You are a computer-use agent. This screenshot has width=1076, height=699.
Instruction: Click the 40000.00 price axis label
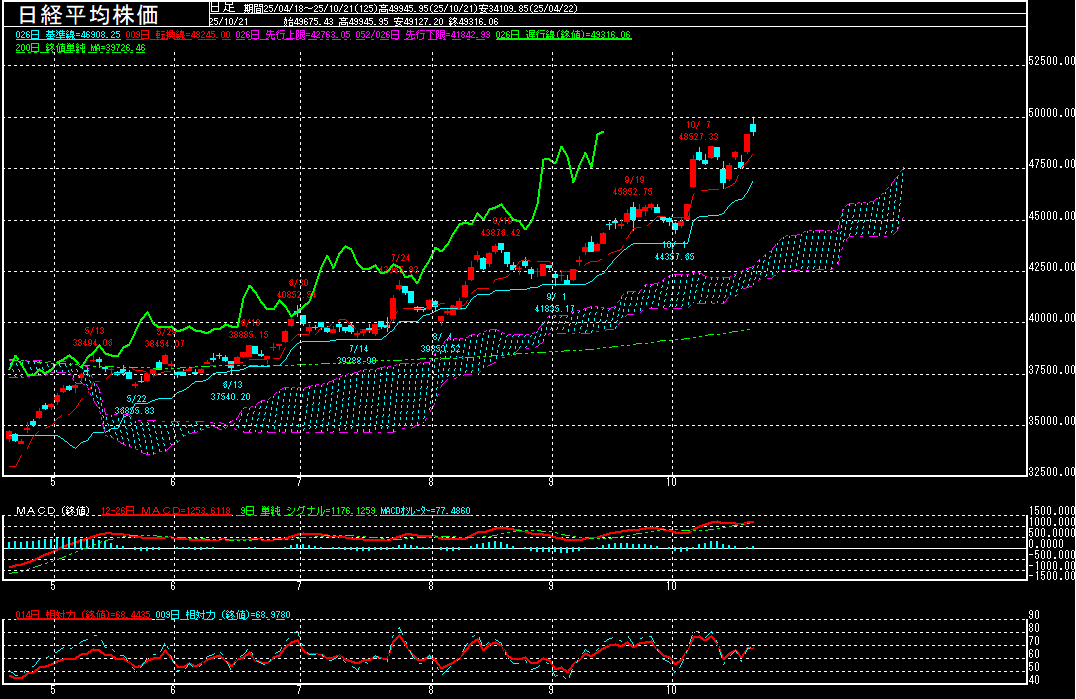pyautogui.click(x=1051, y=318)
